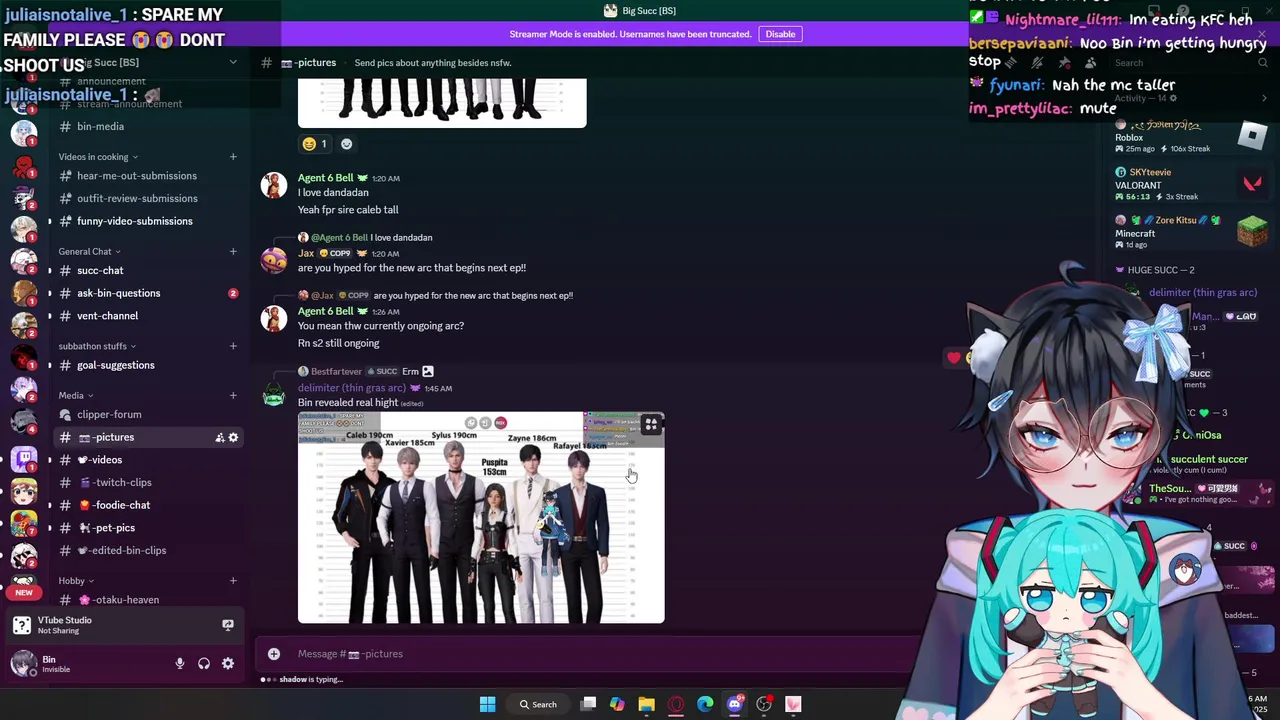Screen dimensions: 1280x720
Task: Open the pictures channel settings gear
Action: pyautogui.click(x=234, y=437)
